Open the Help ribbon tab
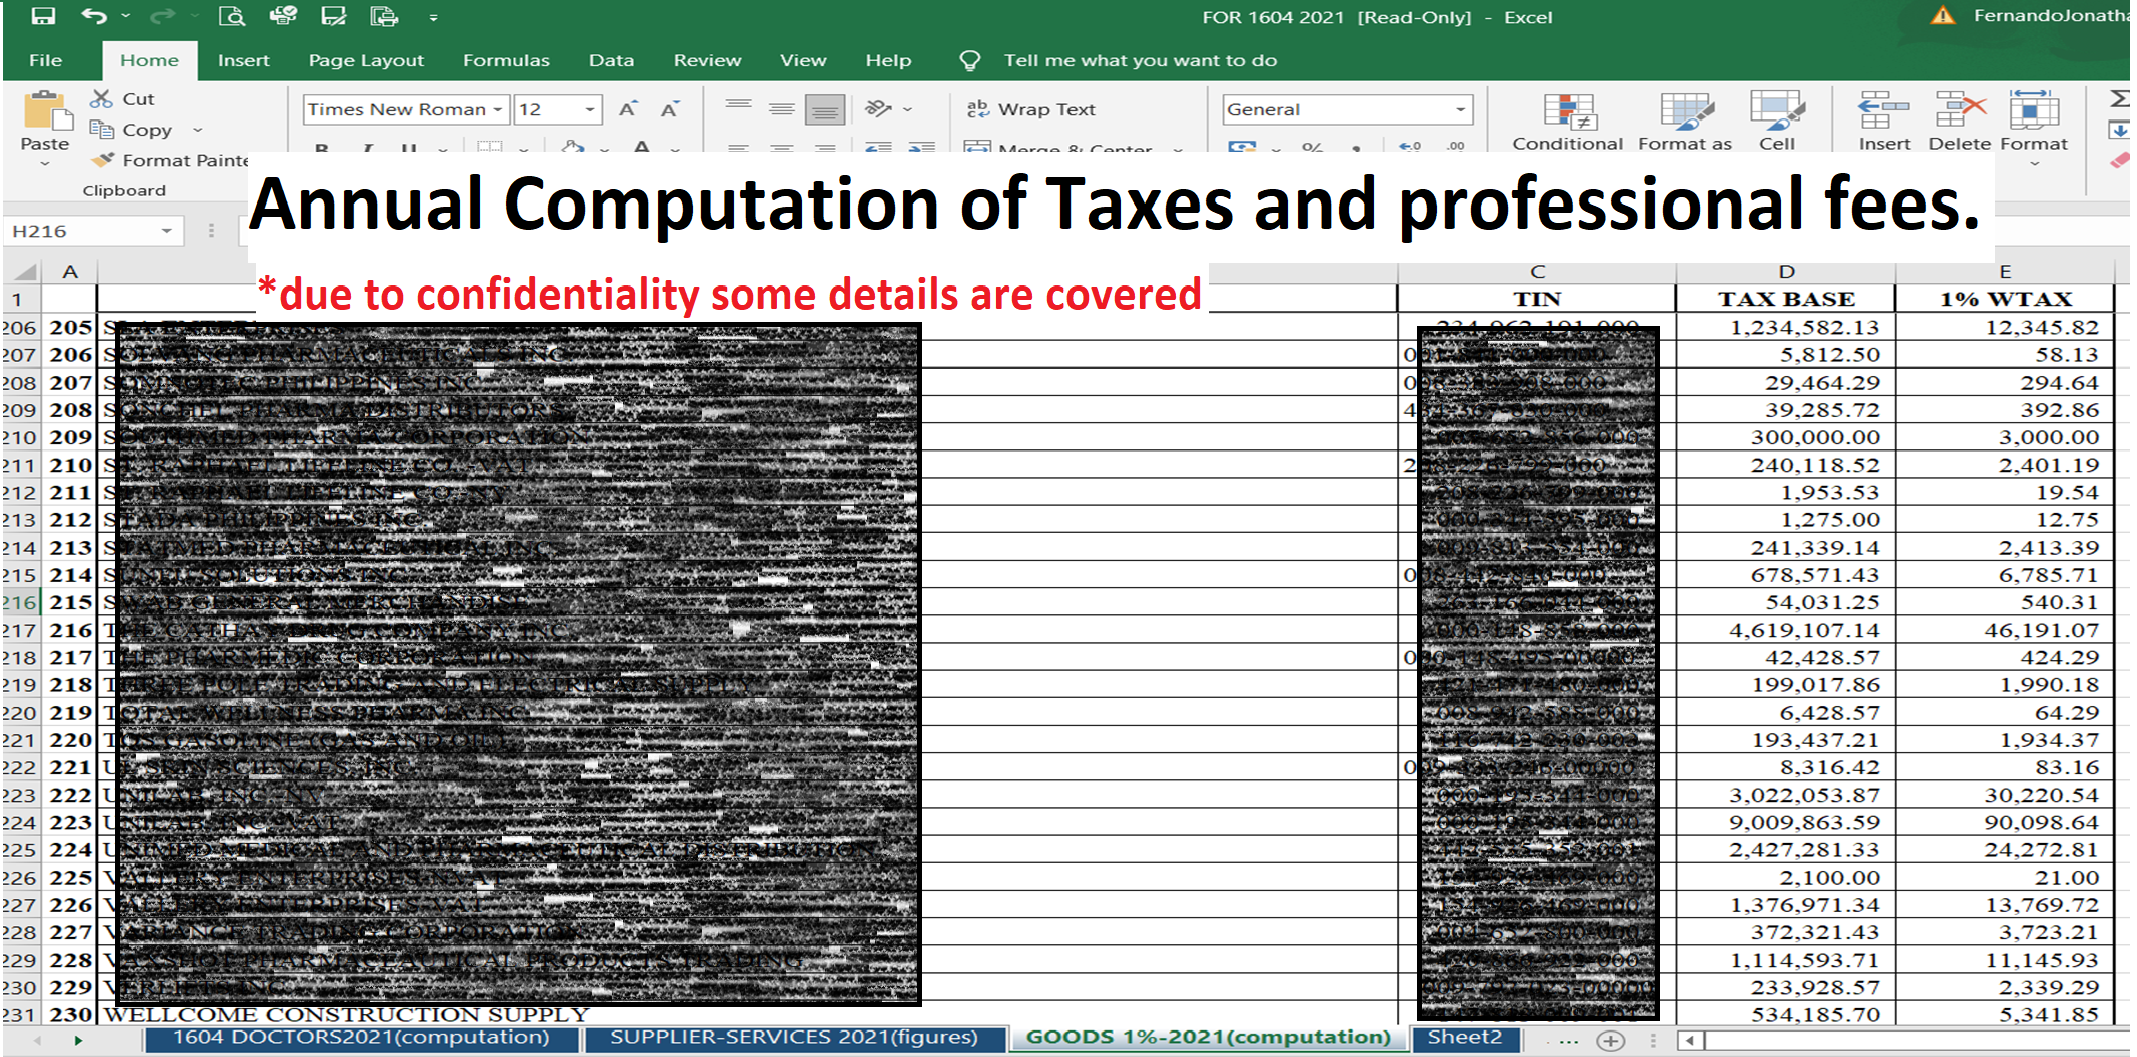Viewport: 2137px width, 1057px height. click(x=888, y=60)
